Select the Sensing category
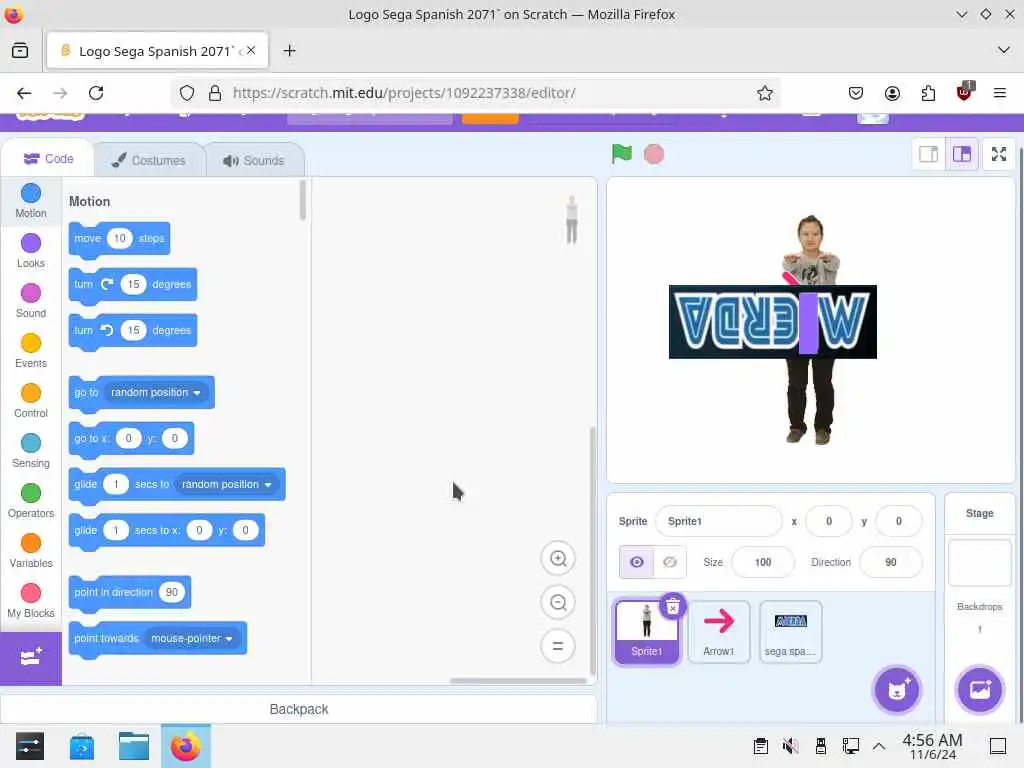Viewport: 1024px width, 768px height. click(31, 451)
